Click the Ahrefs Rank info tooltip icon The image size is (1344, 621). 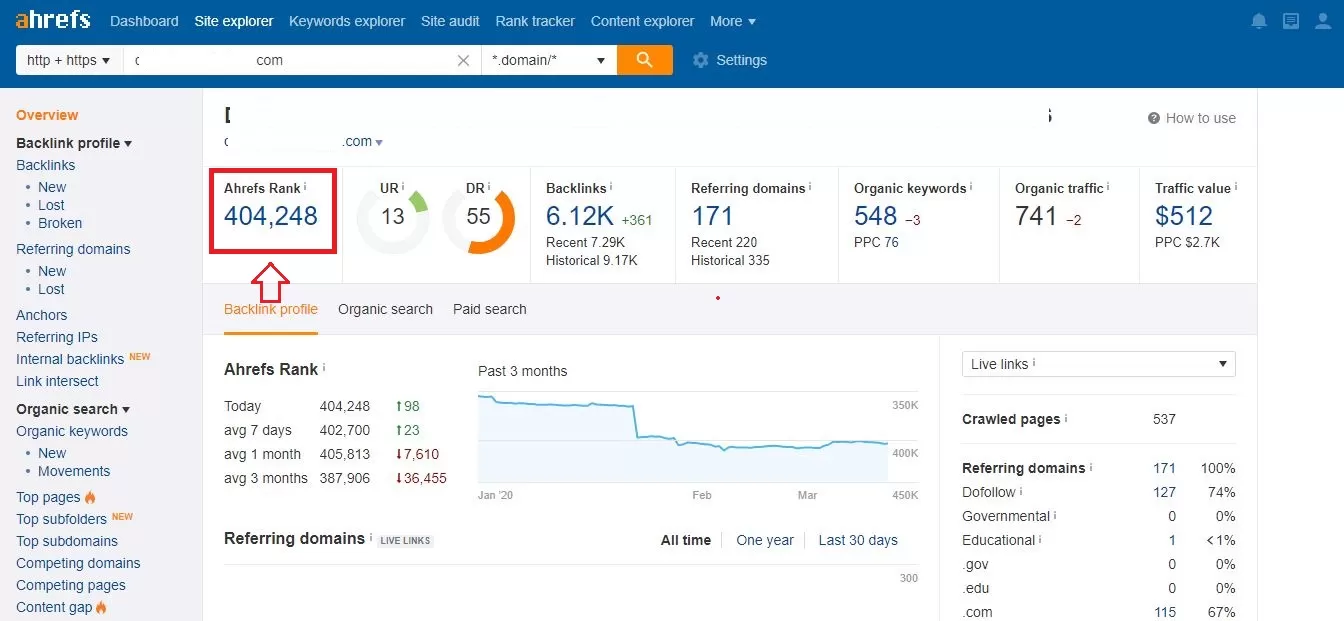305,186
